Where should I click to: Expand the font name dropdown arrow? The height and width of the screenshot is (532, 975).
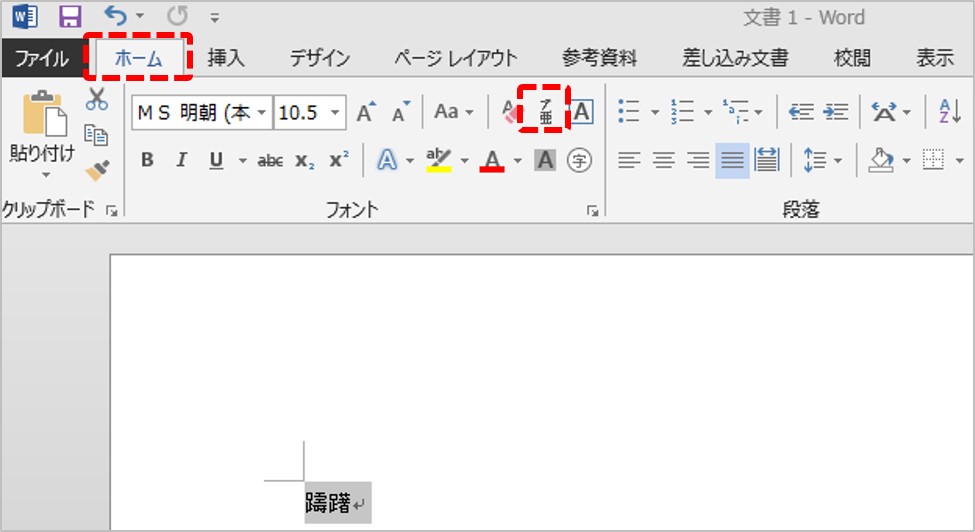coord(262,112)
